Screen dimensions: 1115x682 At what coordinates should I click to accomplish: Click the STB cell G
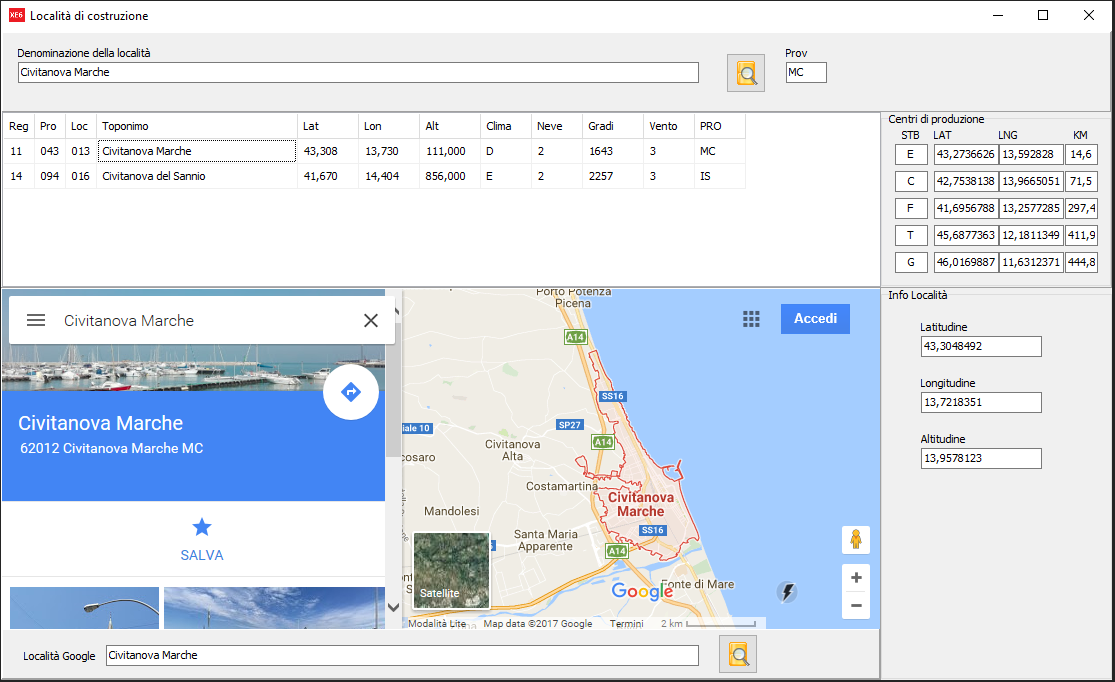point(910,262)
